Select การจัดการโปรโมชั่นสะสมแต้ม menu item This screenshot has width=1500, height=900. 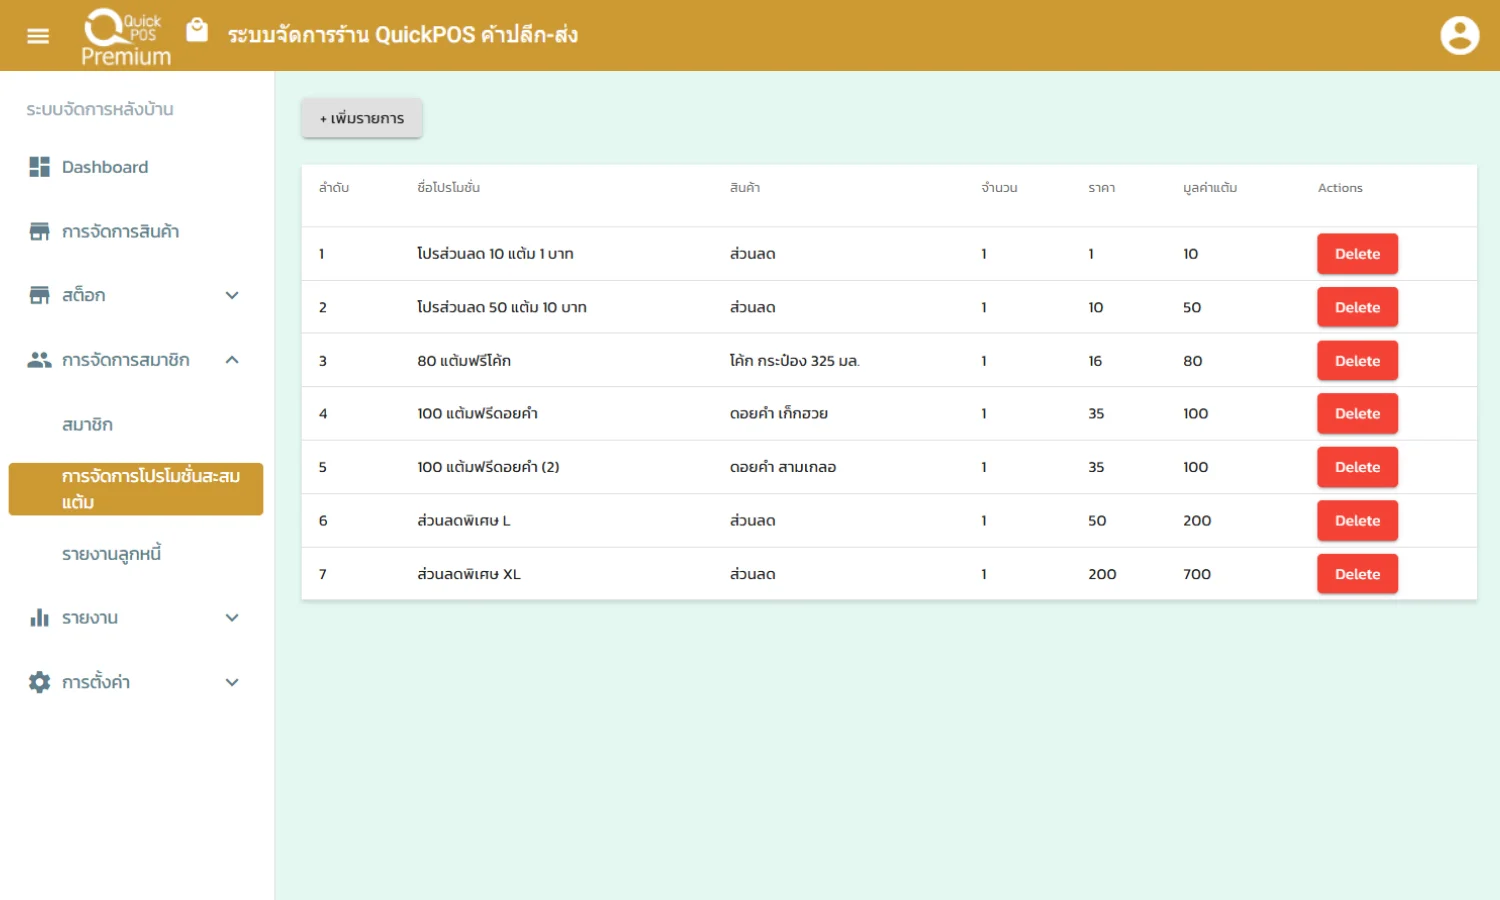coord(136,489)
